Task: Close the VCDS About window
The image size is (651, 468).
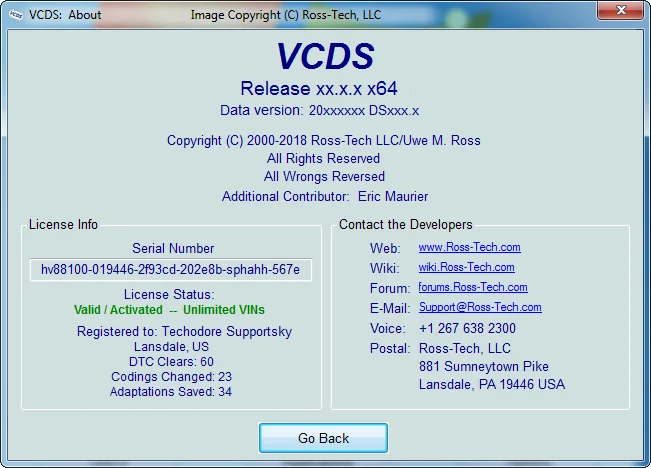Action: [620, 10]
